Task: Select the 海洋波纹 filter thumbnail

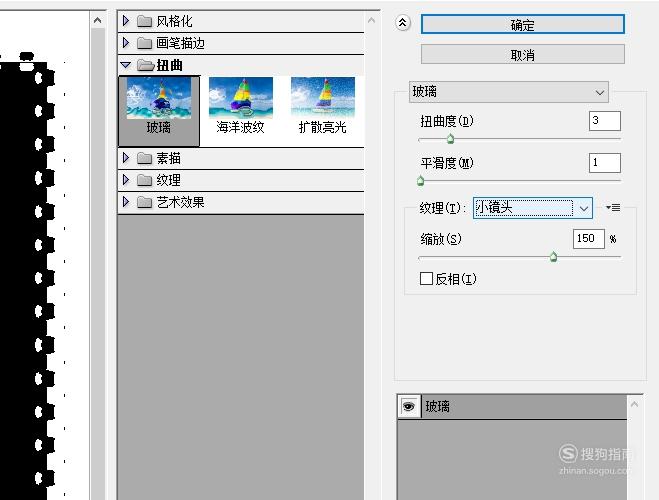Action: (240, 105)
